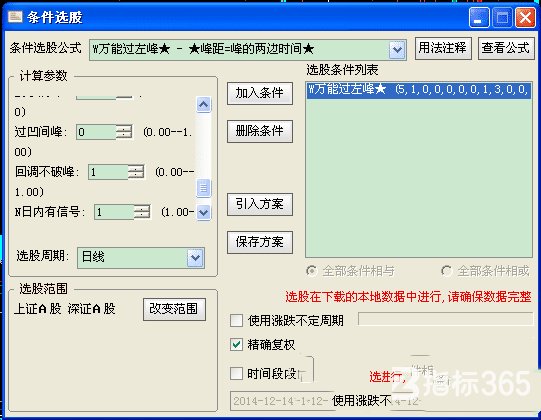Click the parameter list scroll-up arrow

[203, 104]
